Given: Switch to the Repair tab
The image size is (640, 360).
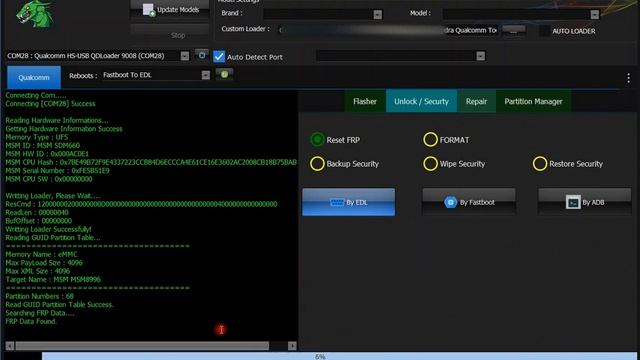Looking at the screenshot, I should (x=476, y=101).
